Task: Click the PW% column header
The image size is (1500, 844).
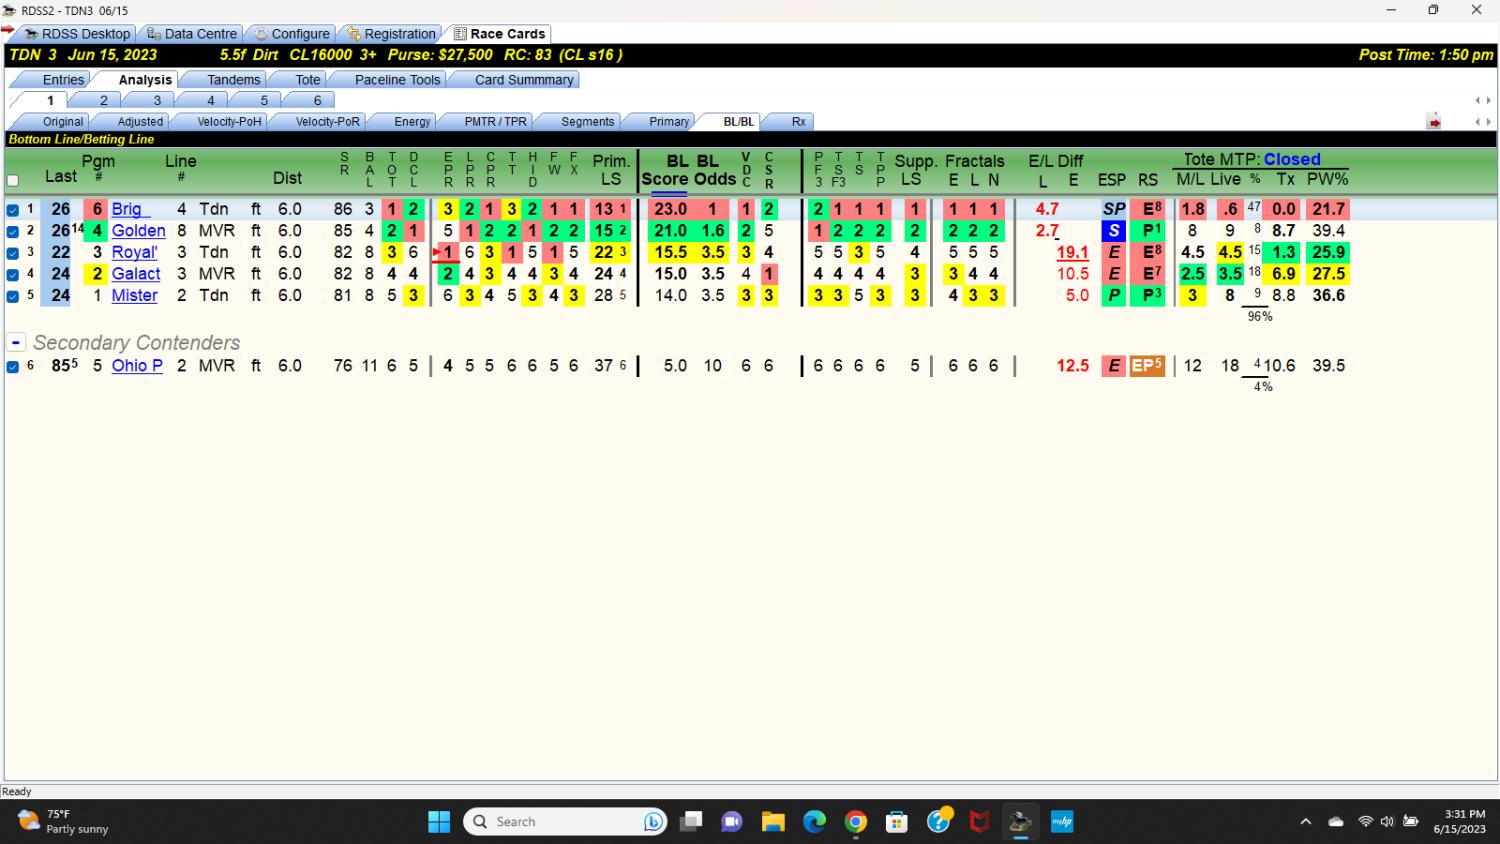Action: point(1328,179)
